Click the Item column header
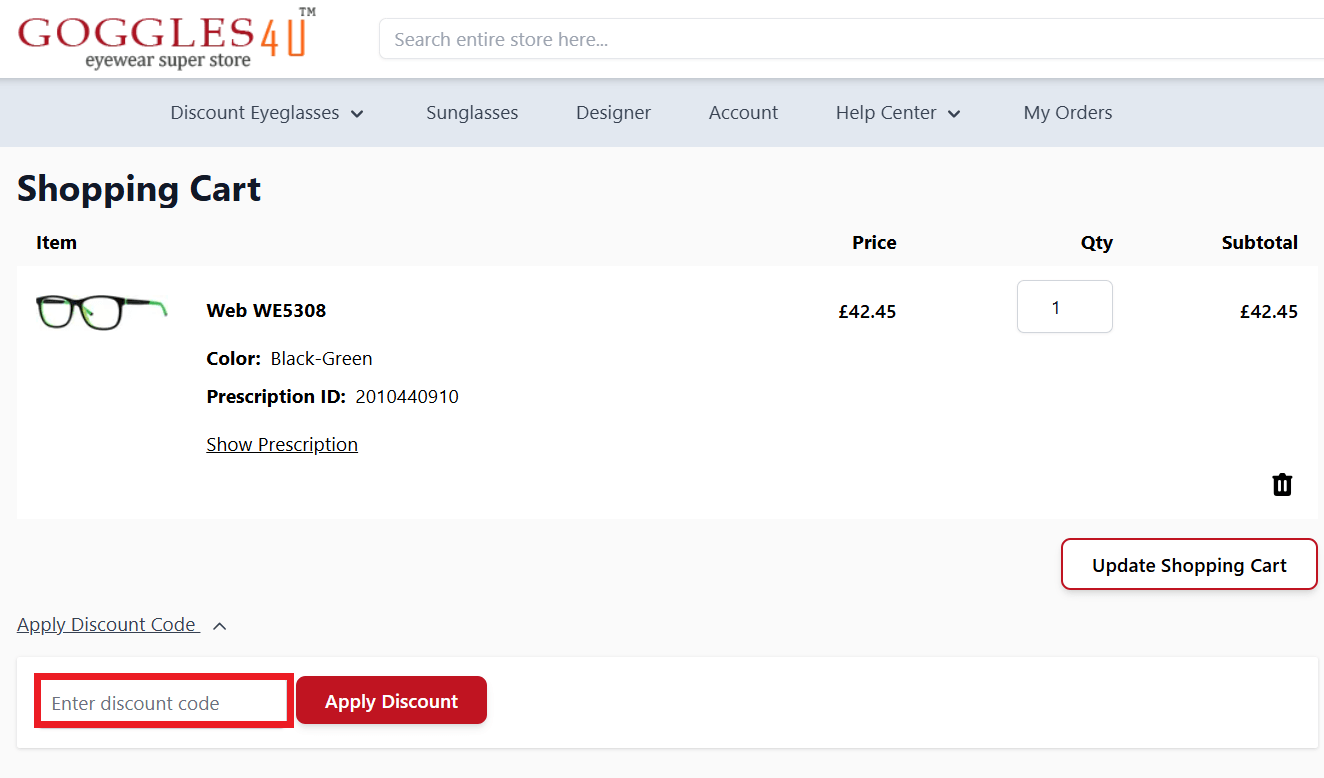The image size is (1324, 778). pos(56,242)
